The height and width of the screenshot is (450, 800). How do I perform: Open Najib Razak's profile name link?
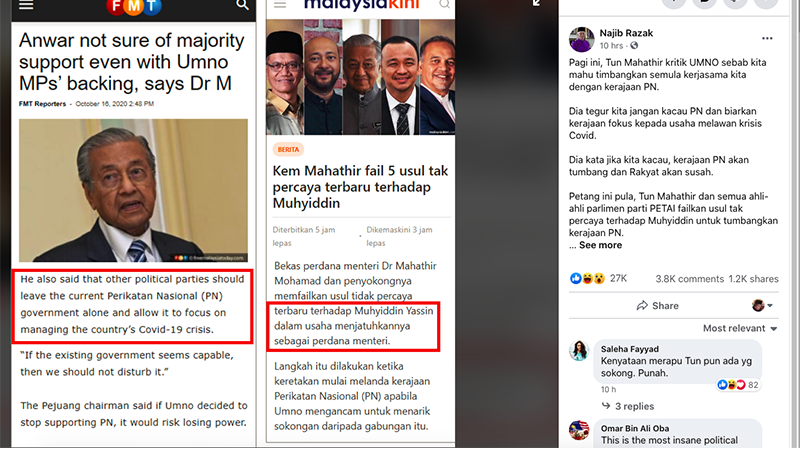[x=626, y=33]
